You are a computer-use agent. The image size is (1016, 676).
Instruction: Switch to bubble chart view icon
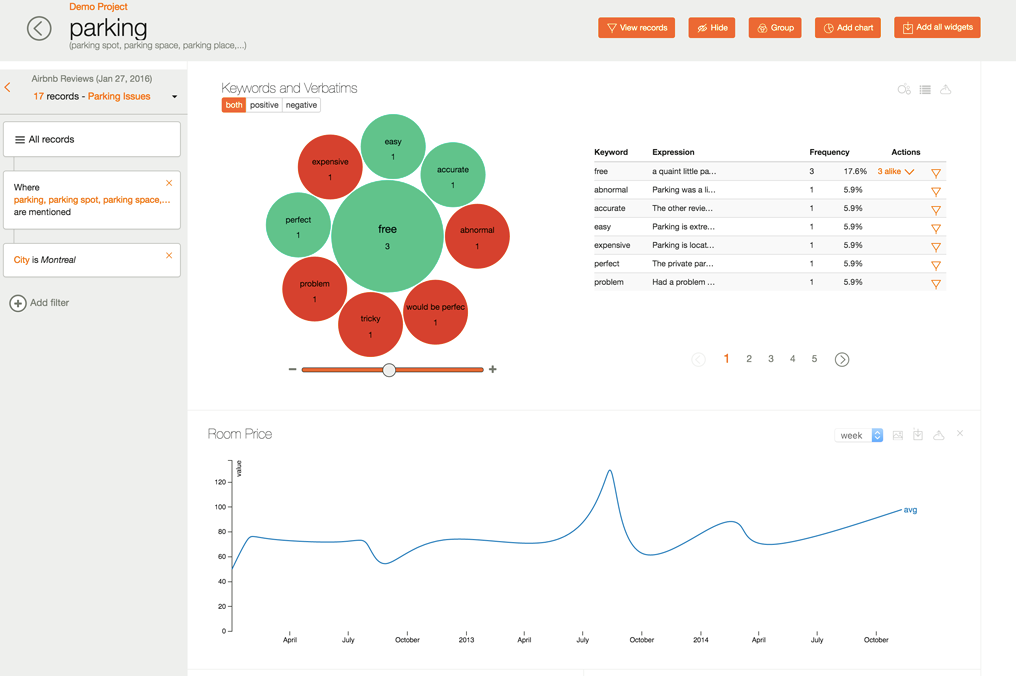click(904, 89)
